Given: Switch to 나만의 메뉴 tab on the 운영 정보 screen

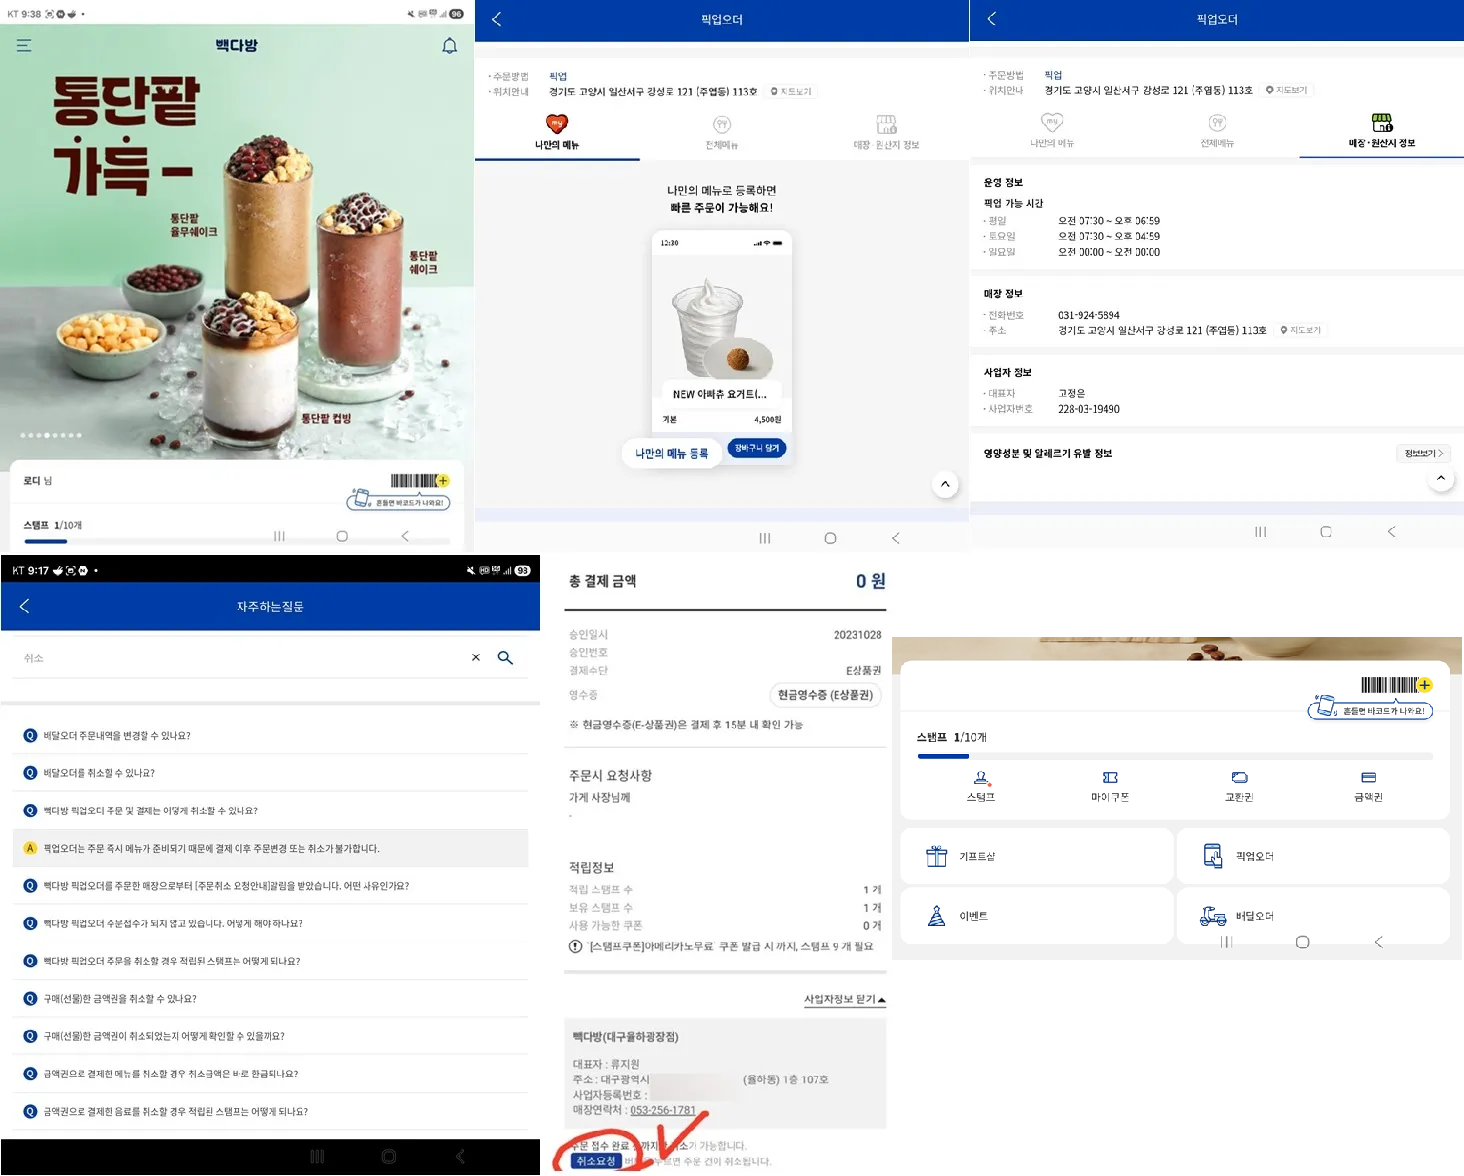Looking at the screenshot, I should [x=1052, y=131].
